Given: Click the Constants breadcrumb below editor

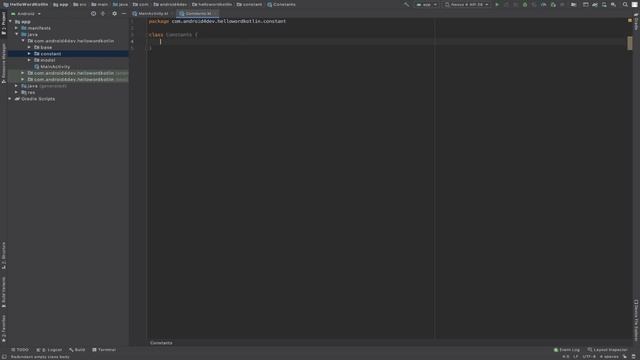Looking at the screenshot, I should [x=161, y=343].
